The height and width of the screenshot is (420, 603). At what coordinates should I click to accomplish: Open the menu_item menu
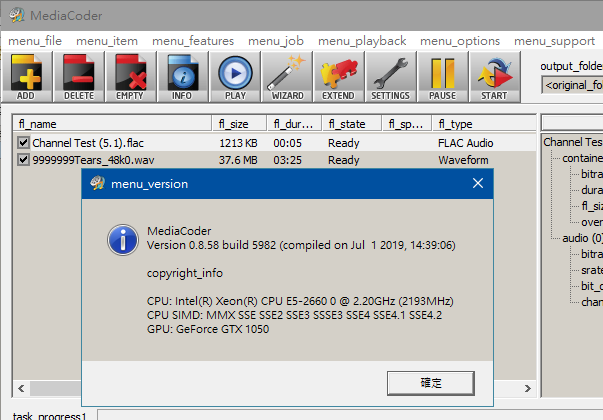coord(107,41)
